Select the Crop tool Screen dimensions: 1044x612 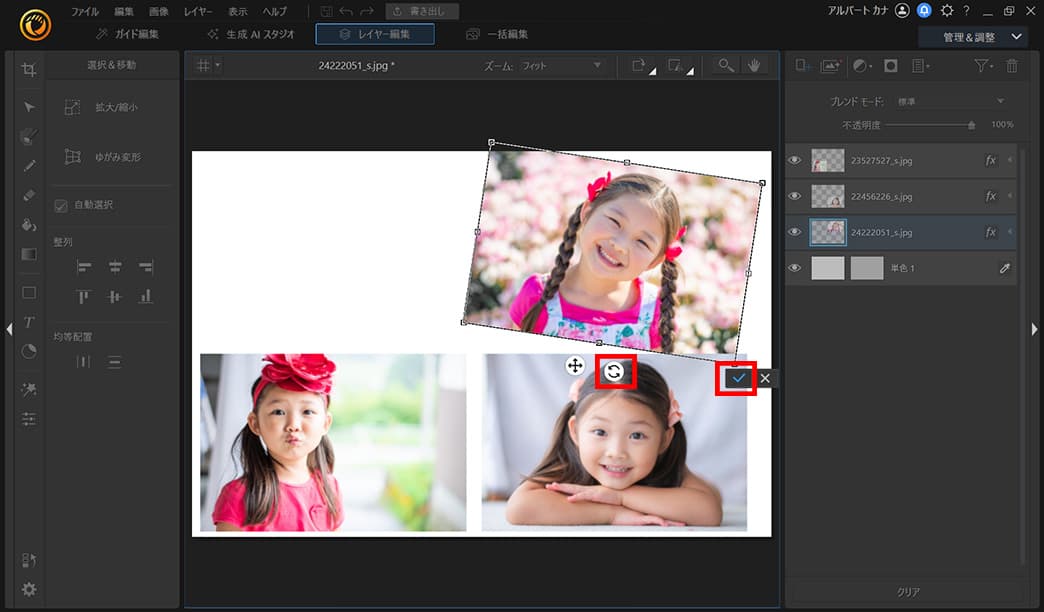[x=29, y=69]
